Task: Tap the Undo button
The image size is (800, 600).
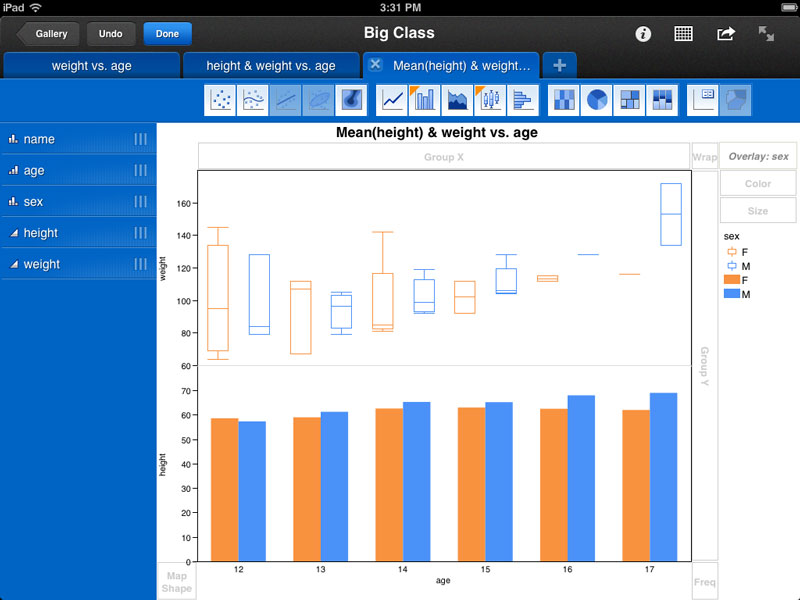Action: tap(111, 33)
